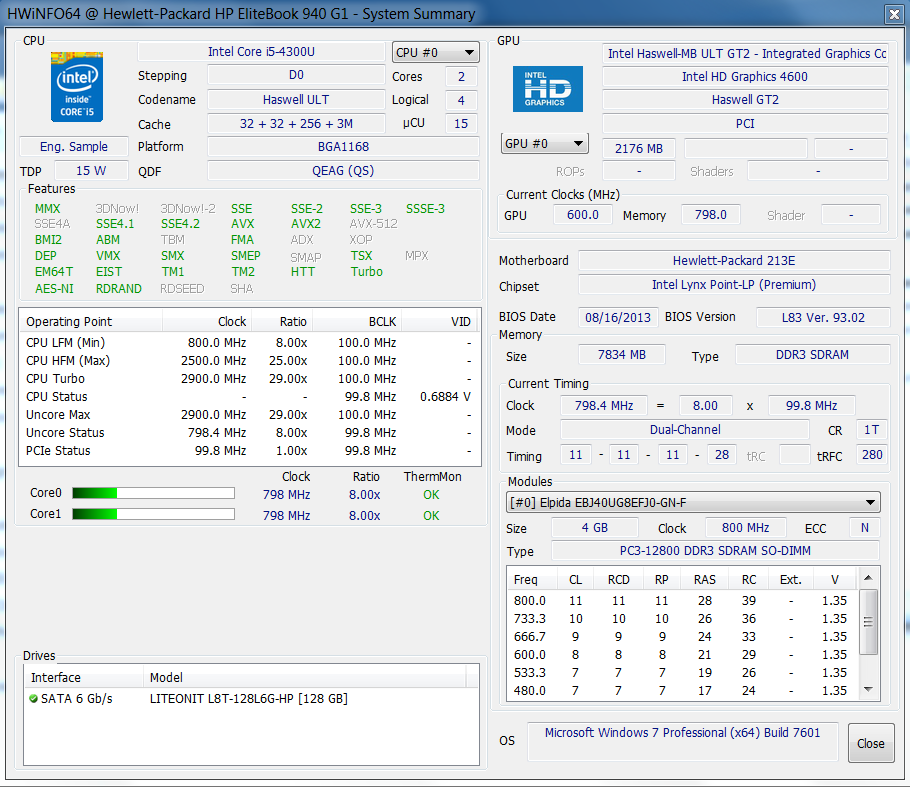
Task: Click the Eng. Sample field
Action: (x=74, y=147)
